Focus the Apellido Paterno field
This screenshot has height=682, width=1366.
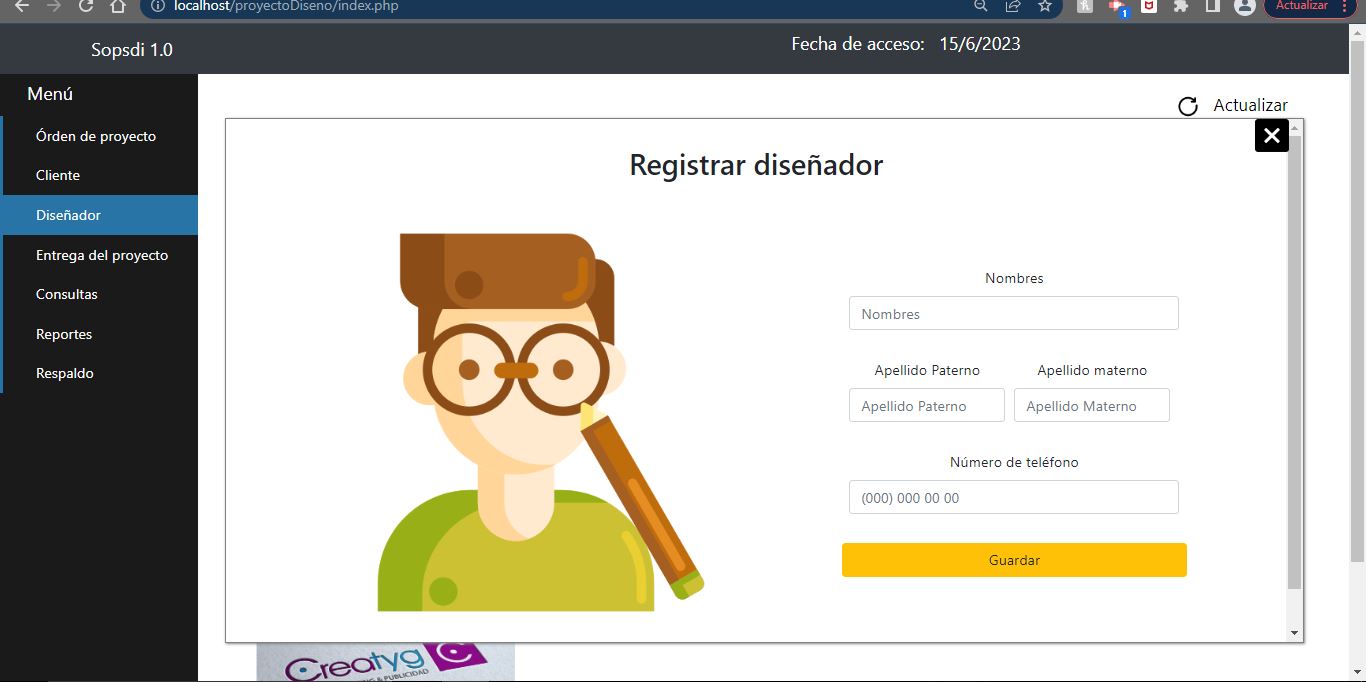(x=926, y=406)
